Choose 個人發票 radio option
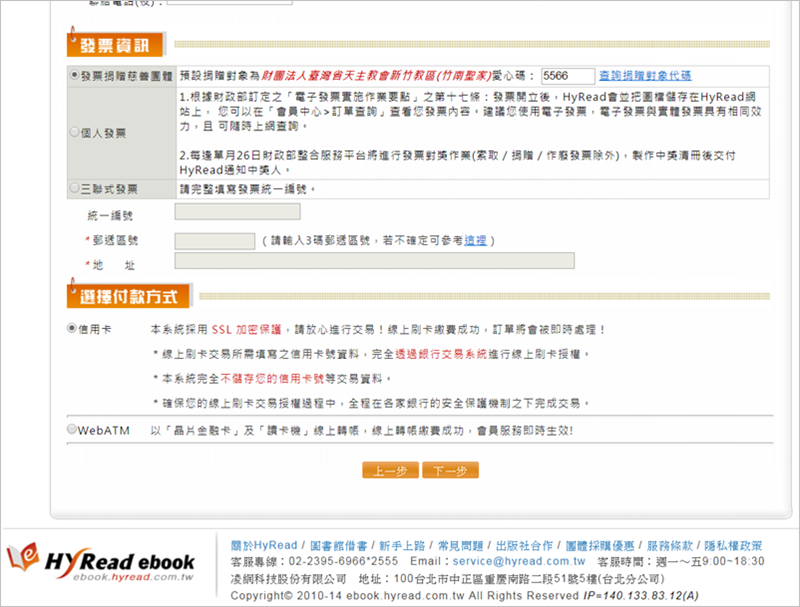The height and width of the screenshot is (607, 800). click(74, 132)
